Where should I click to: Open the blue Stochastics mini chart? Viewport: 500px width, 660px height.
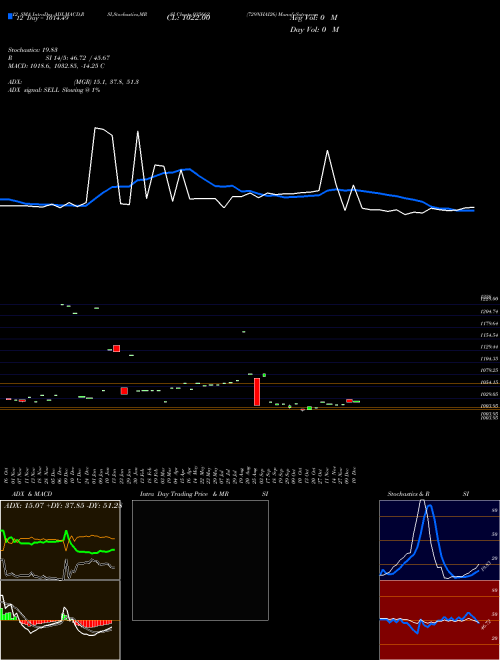pyautogui.click(x=439, y=540)
